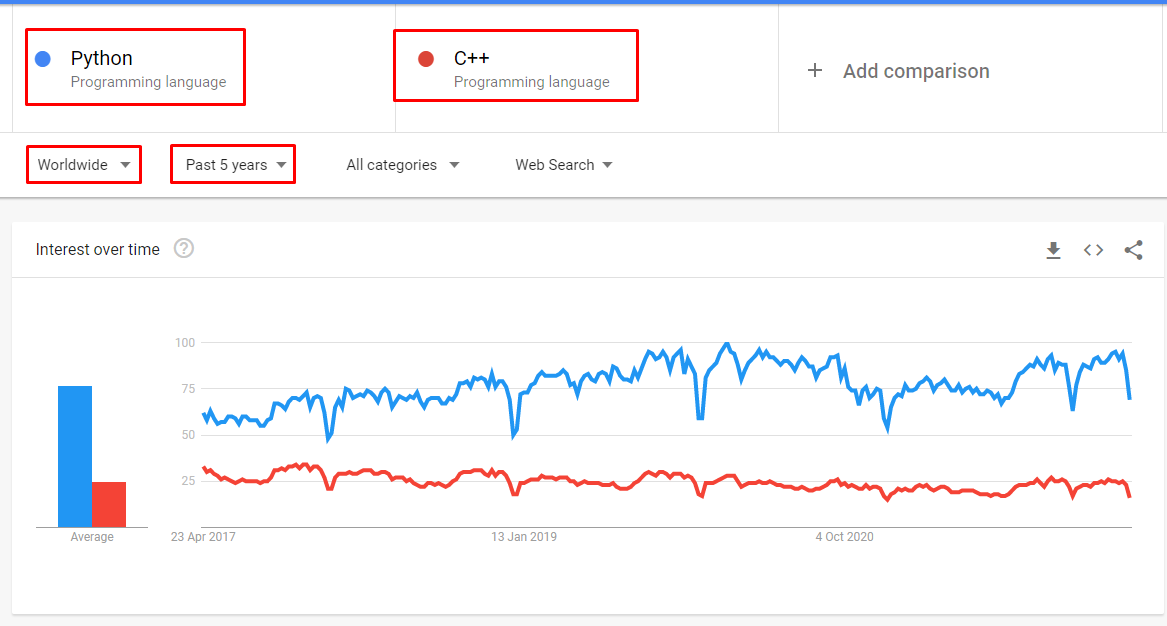
Task: Click the Interest over time heading
Action: pyautogui.click(x=97, y=249)
